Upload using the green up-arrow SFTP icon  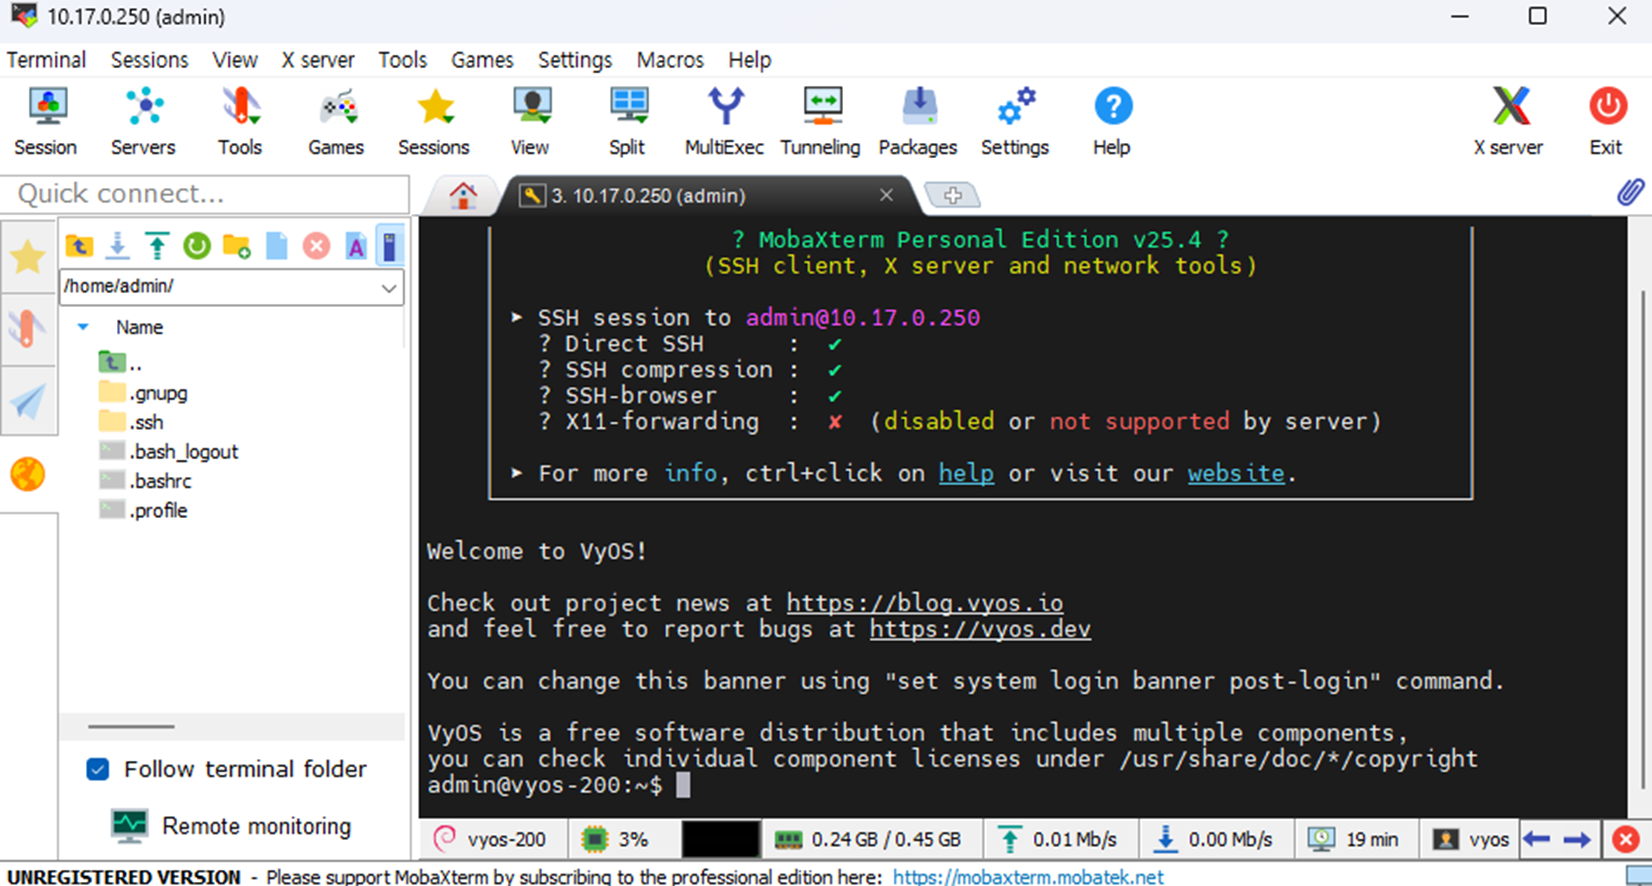157,245
